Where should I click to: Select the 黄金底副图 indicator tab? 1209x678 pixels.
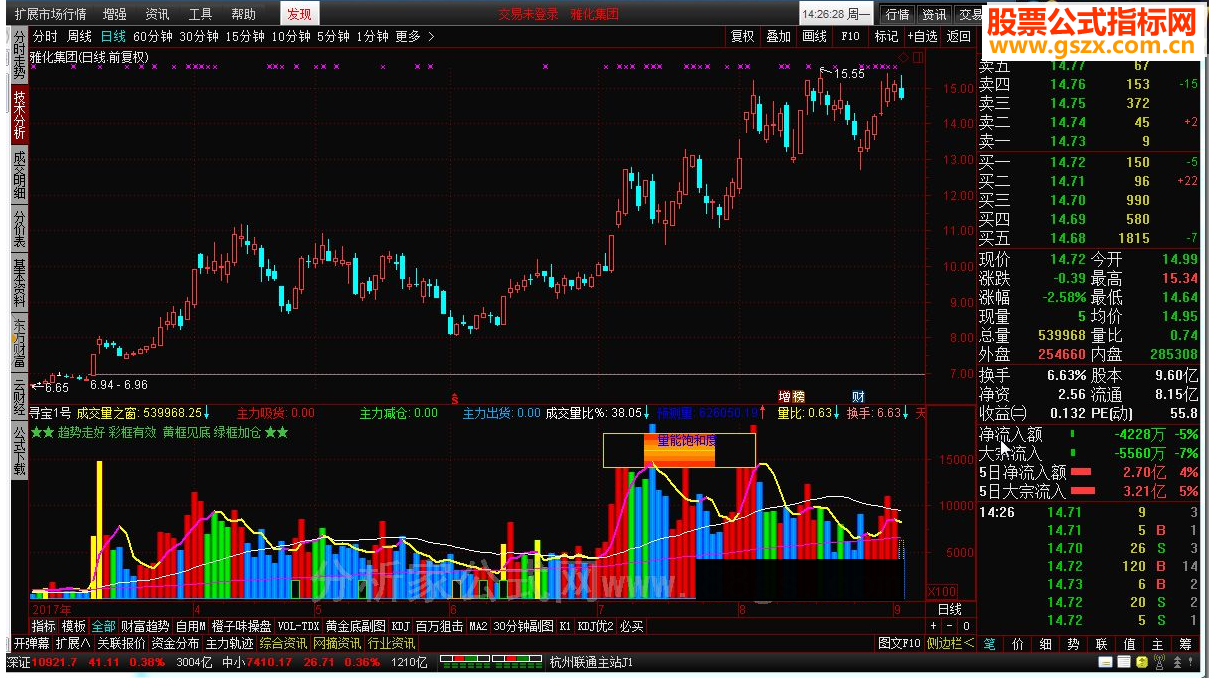[355, 626]
